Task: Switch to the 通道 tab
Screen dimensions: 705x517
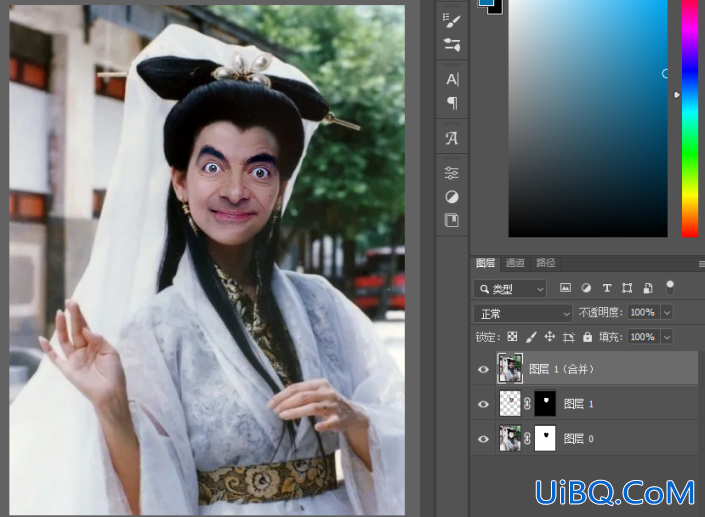Action: pos(515,263)
